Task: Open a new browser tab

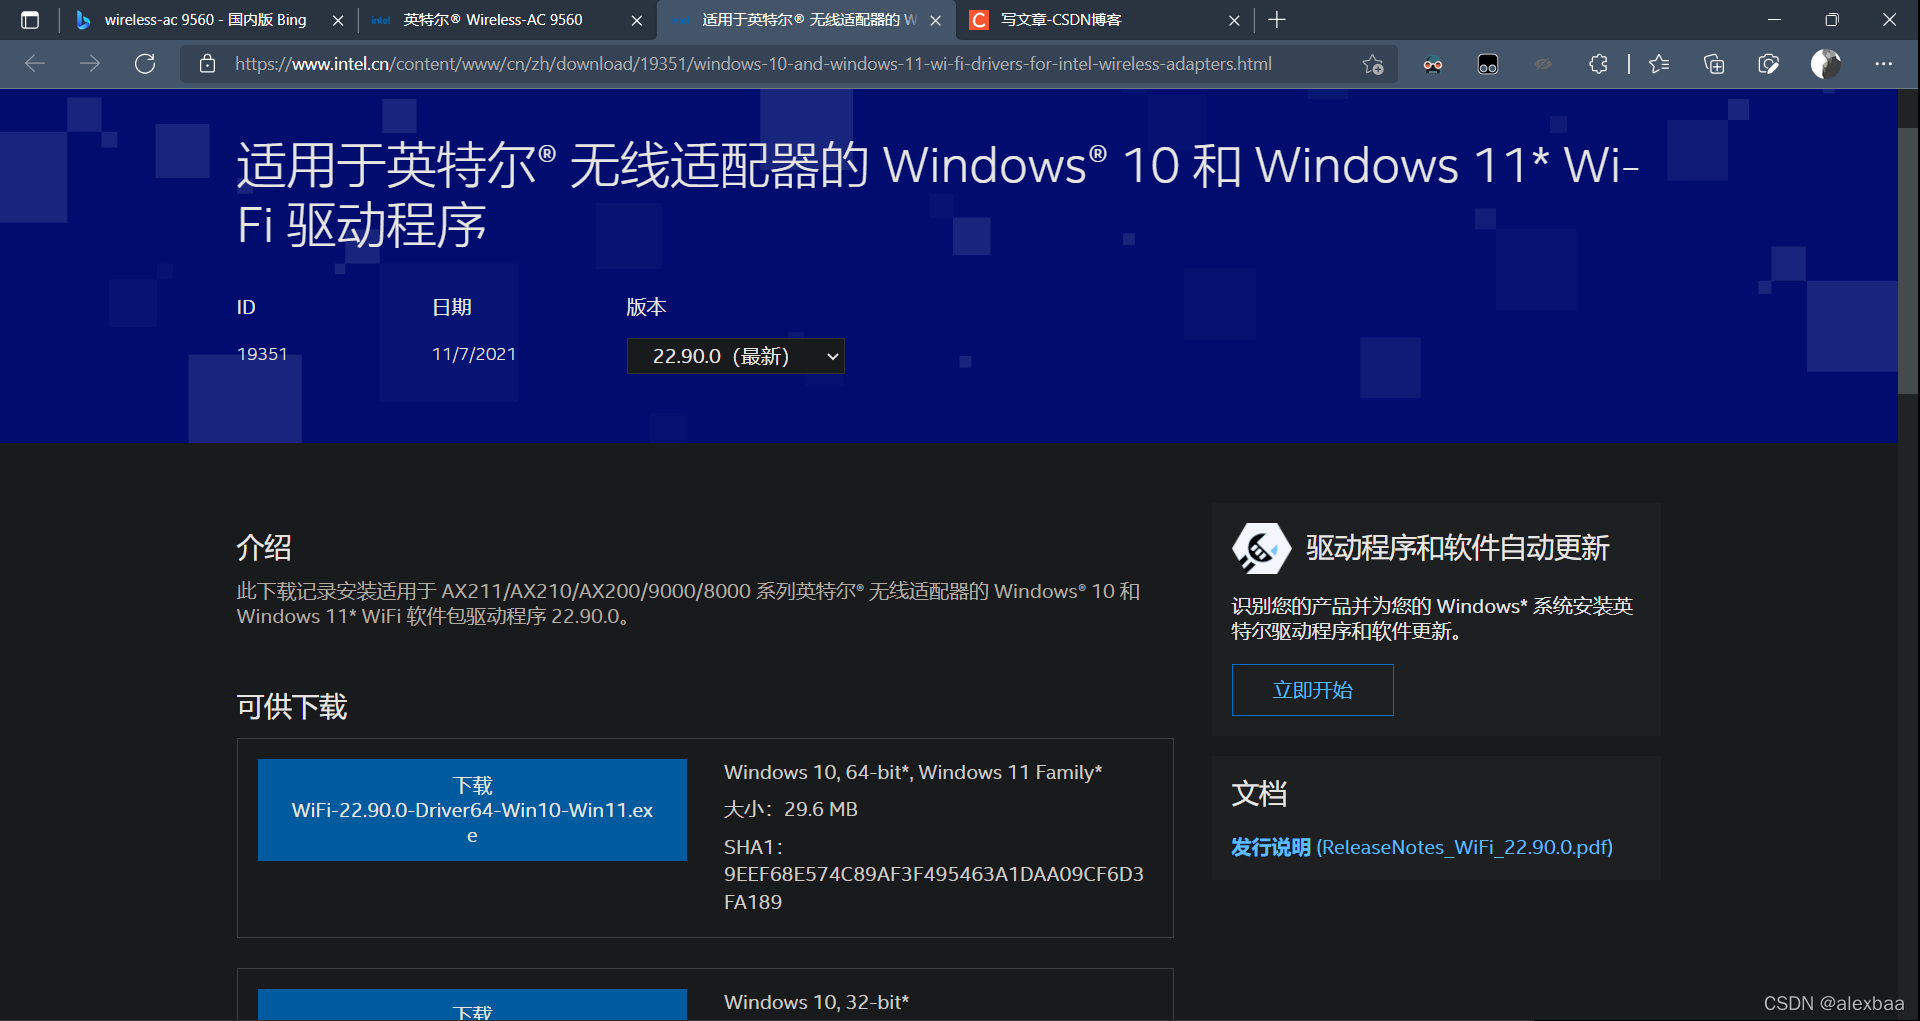Action: point(1277,20)
